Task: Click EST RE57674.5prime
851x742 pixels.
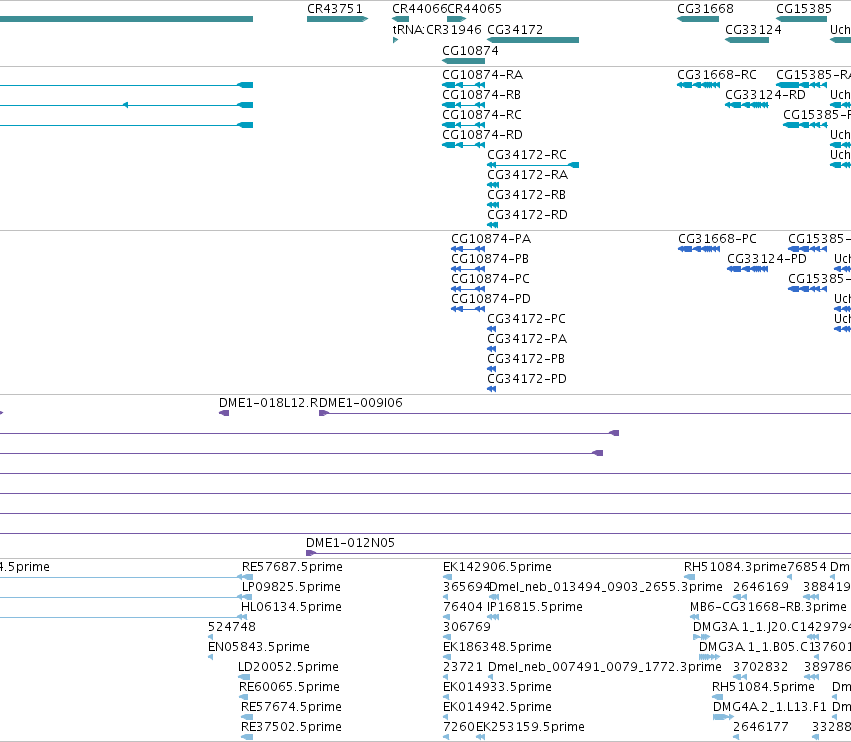Action: coord(291,707)
